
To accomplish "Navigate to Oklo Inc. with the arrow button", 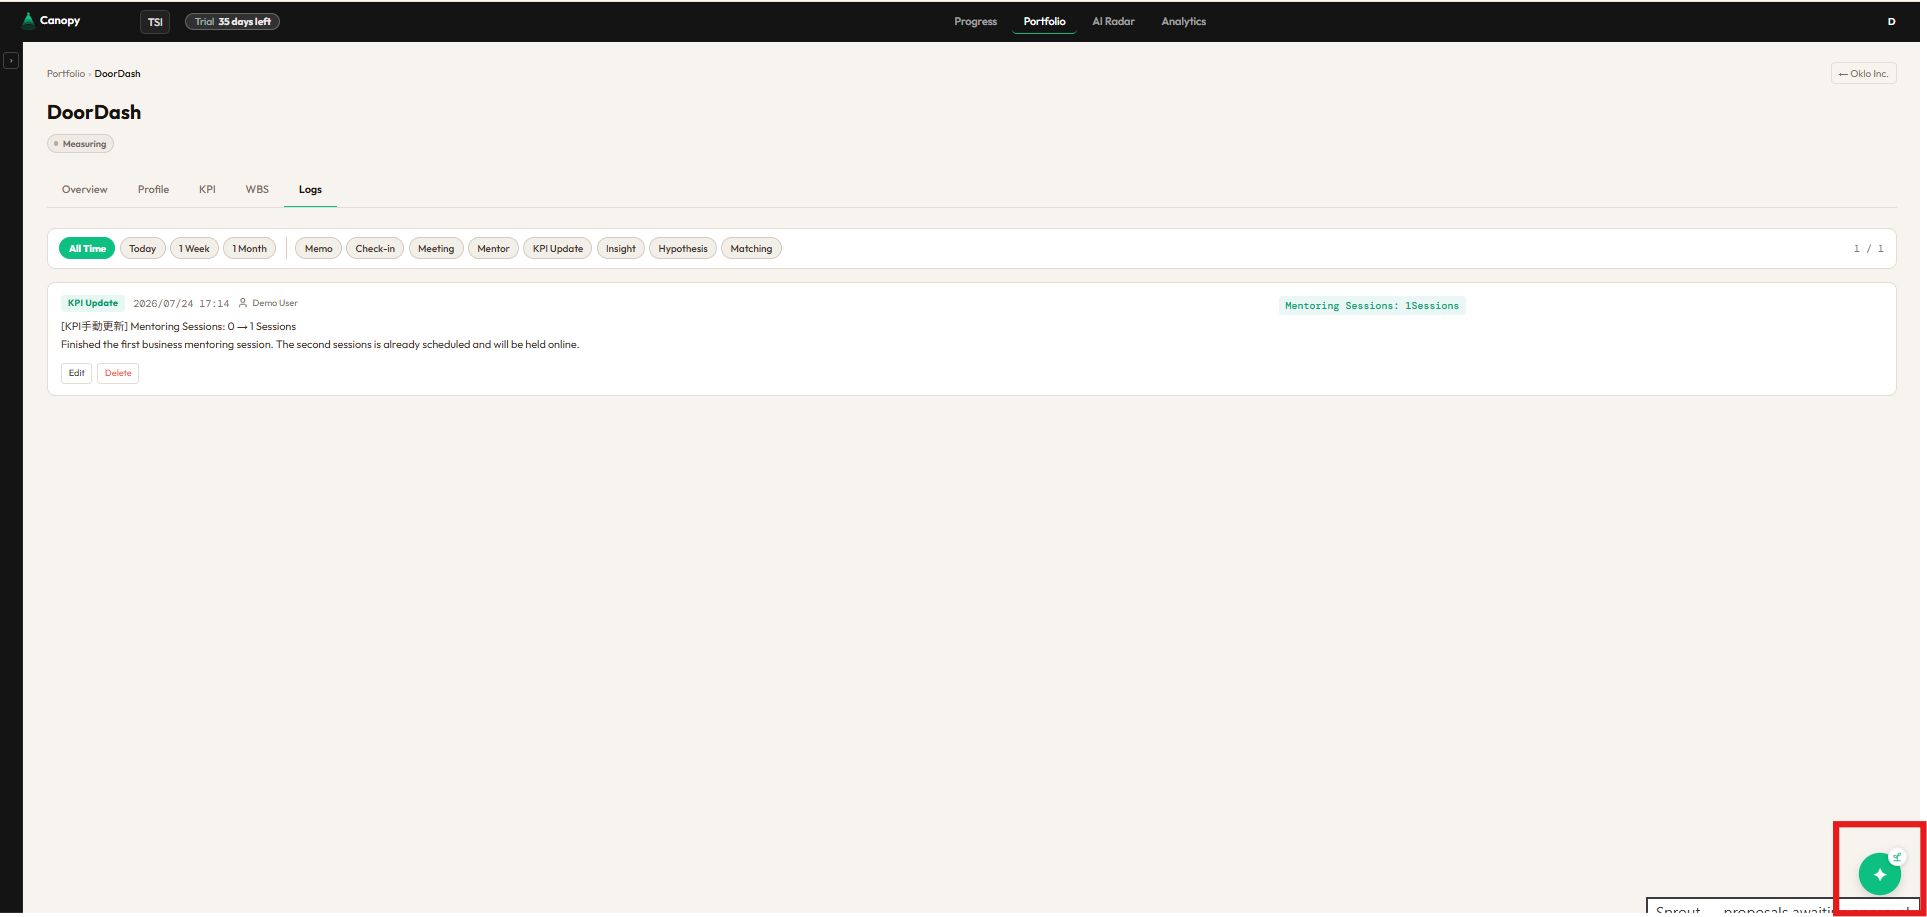I will tap(1863, 74).
